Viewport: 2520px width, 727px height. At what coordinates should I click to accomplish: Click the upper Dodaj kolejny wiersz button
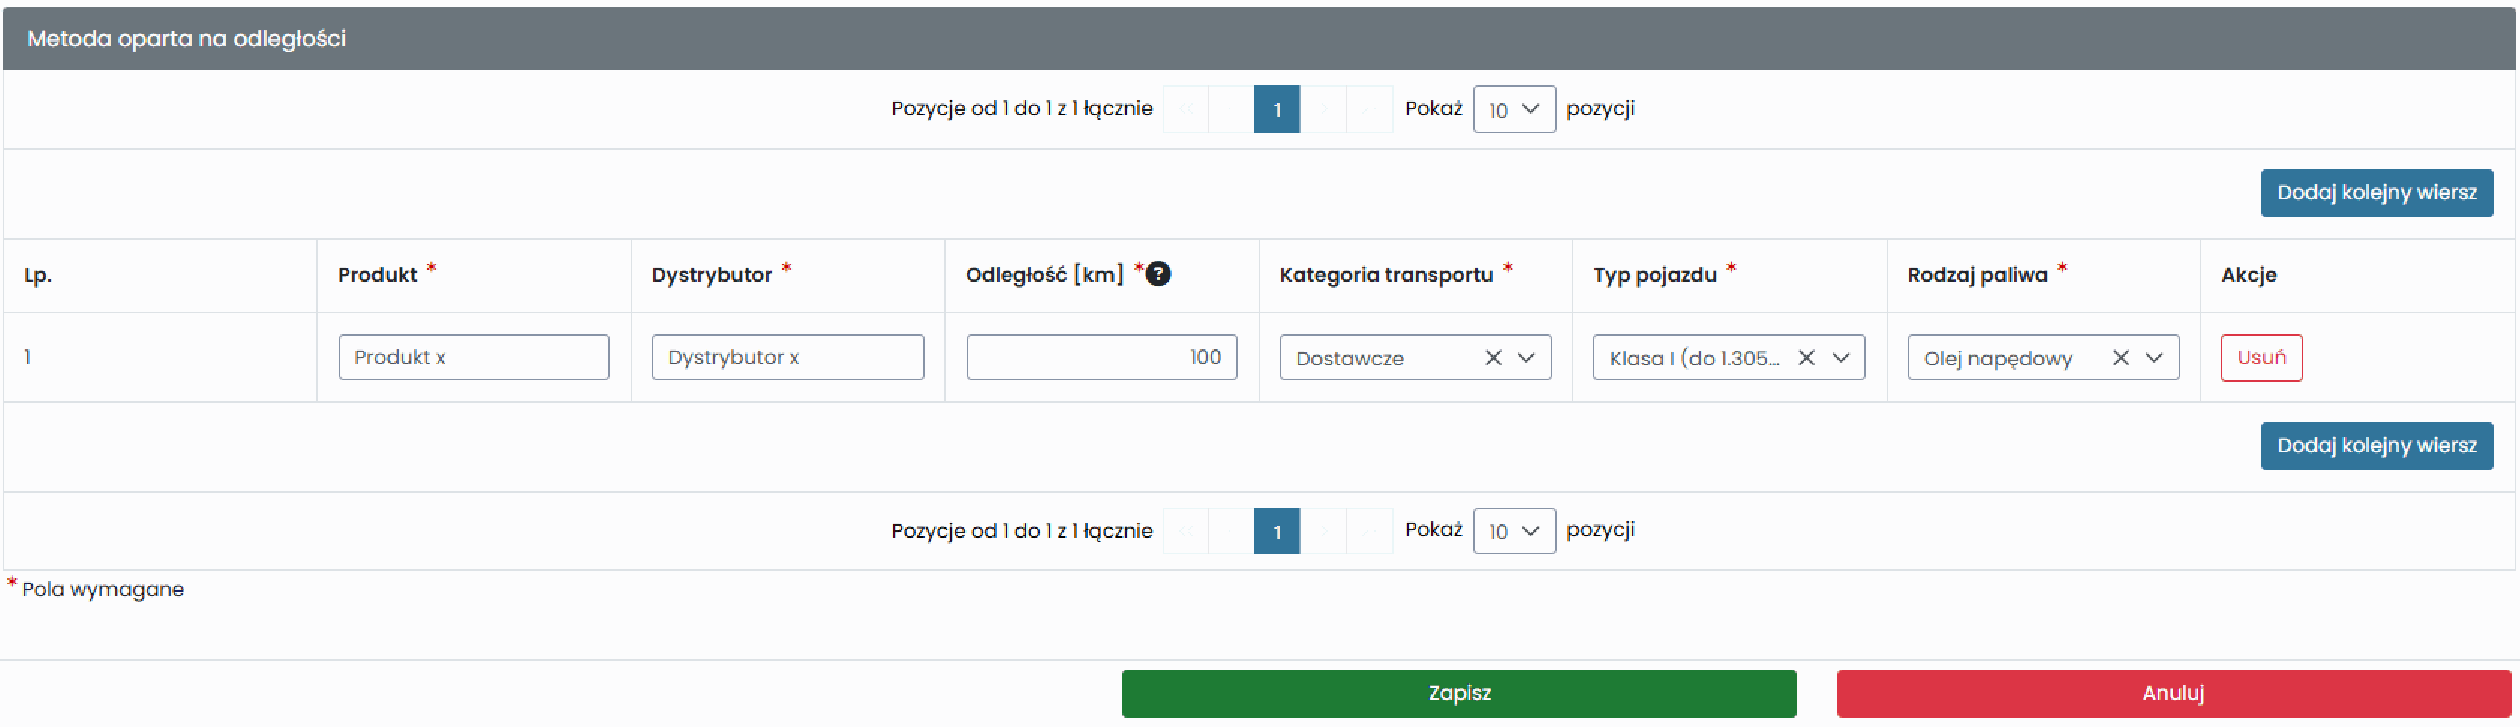(2377, 193)
